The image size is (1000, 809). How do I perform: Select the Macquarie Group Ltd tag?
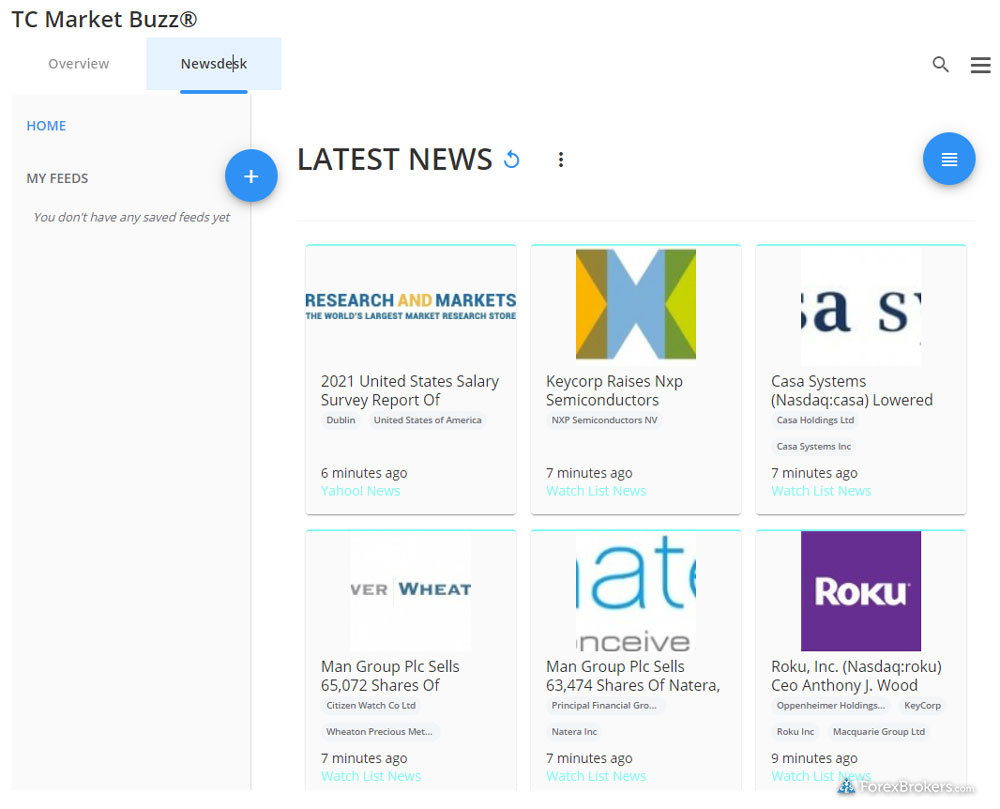tap(879, 732)
